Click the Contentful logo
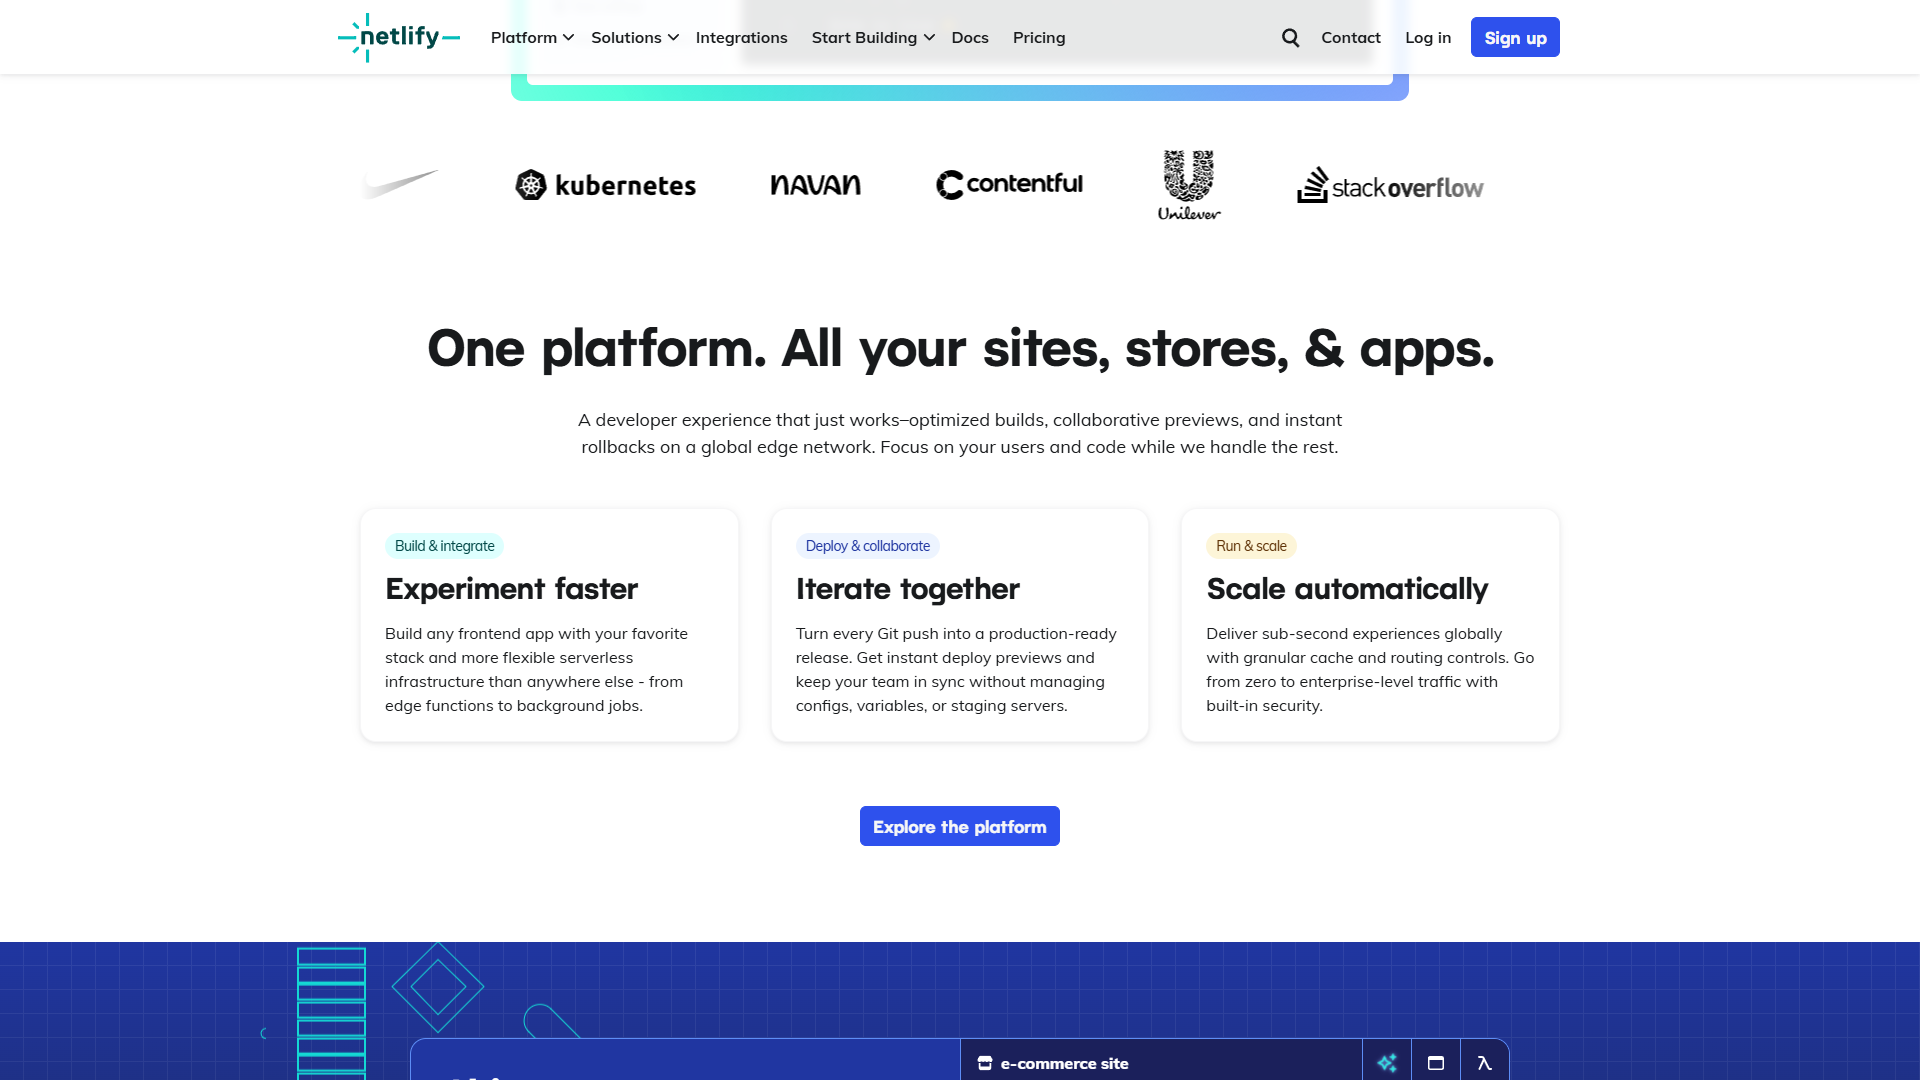 (x=1008, y=184)
